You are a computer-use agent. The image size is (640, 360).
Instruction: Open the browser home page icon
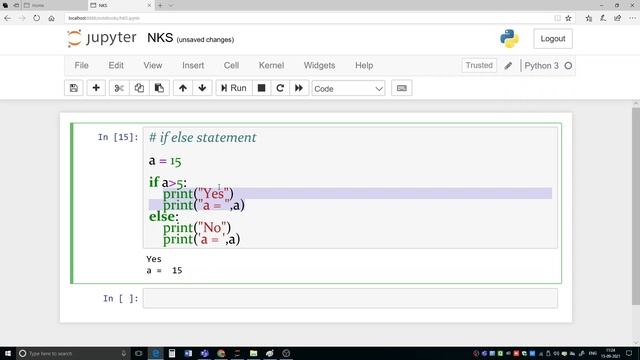[x=51, y=18]
